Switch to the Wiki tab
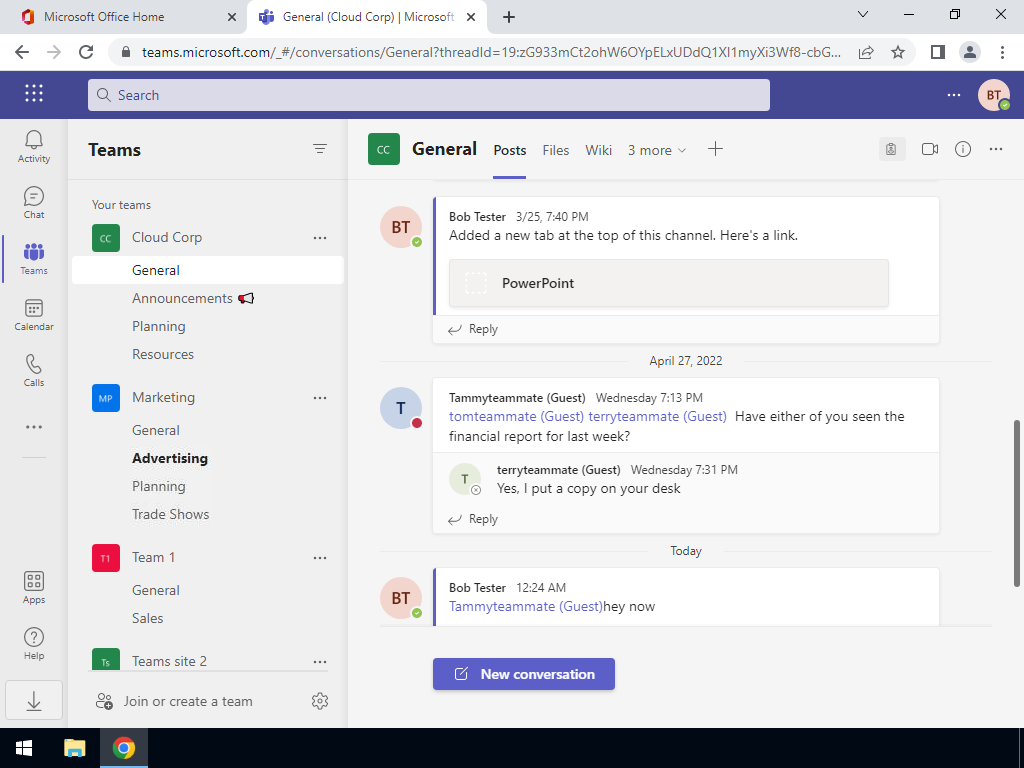1024x768 pixels. point(598,150)
